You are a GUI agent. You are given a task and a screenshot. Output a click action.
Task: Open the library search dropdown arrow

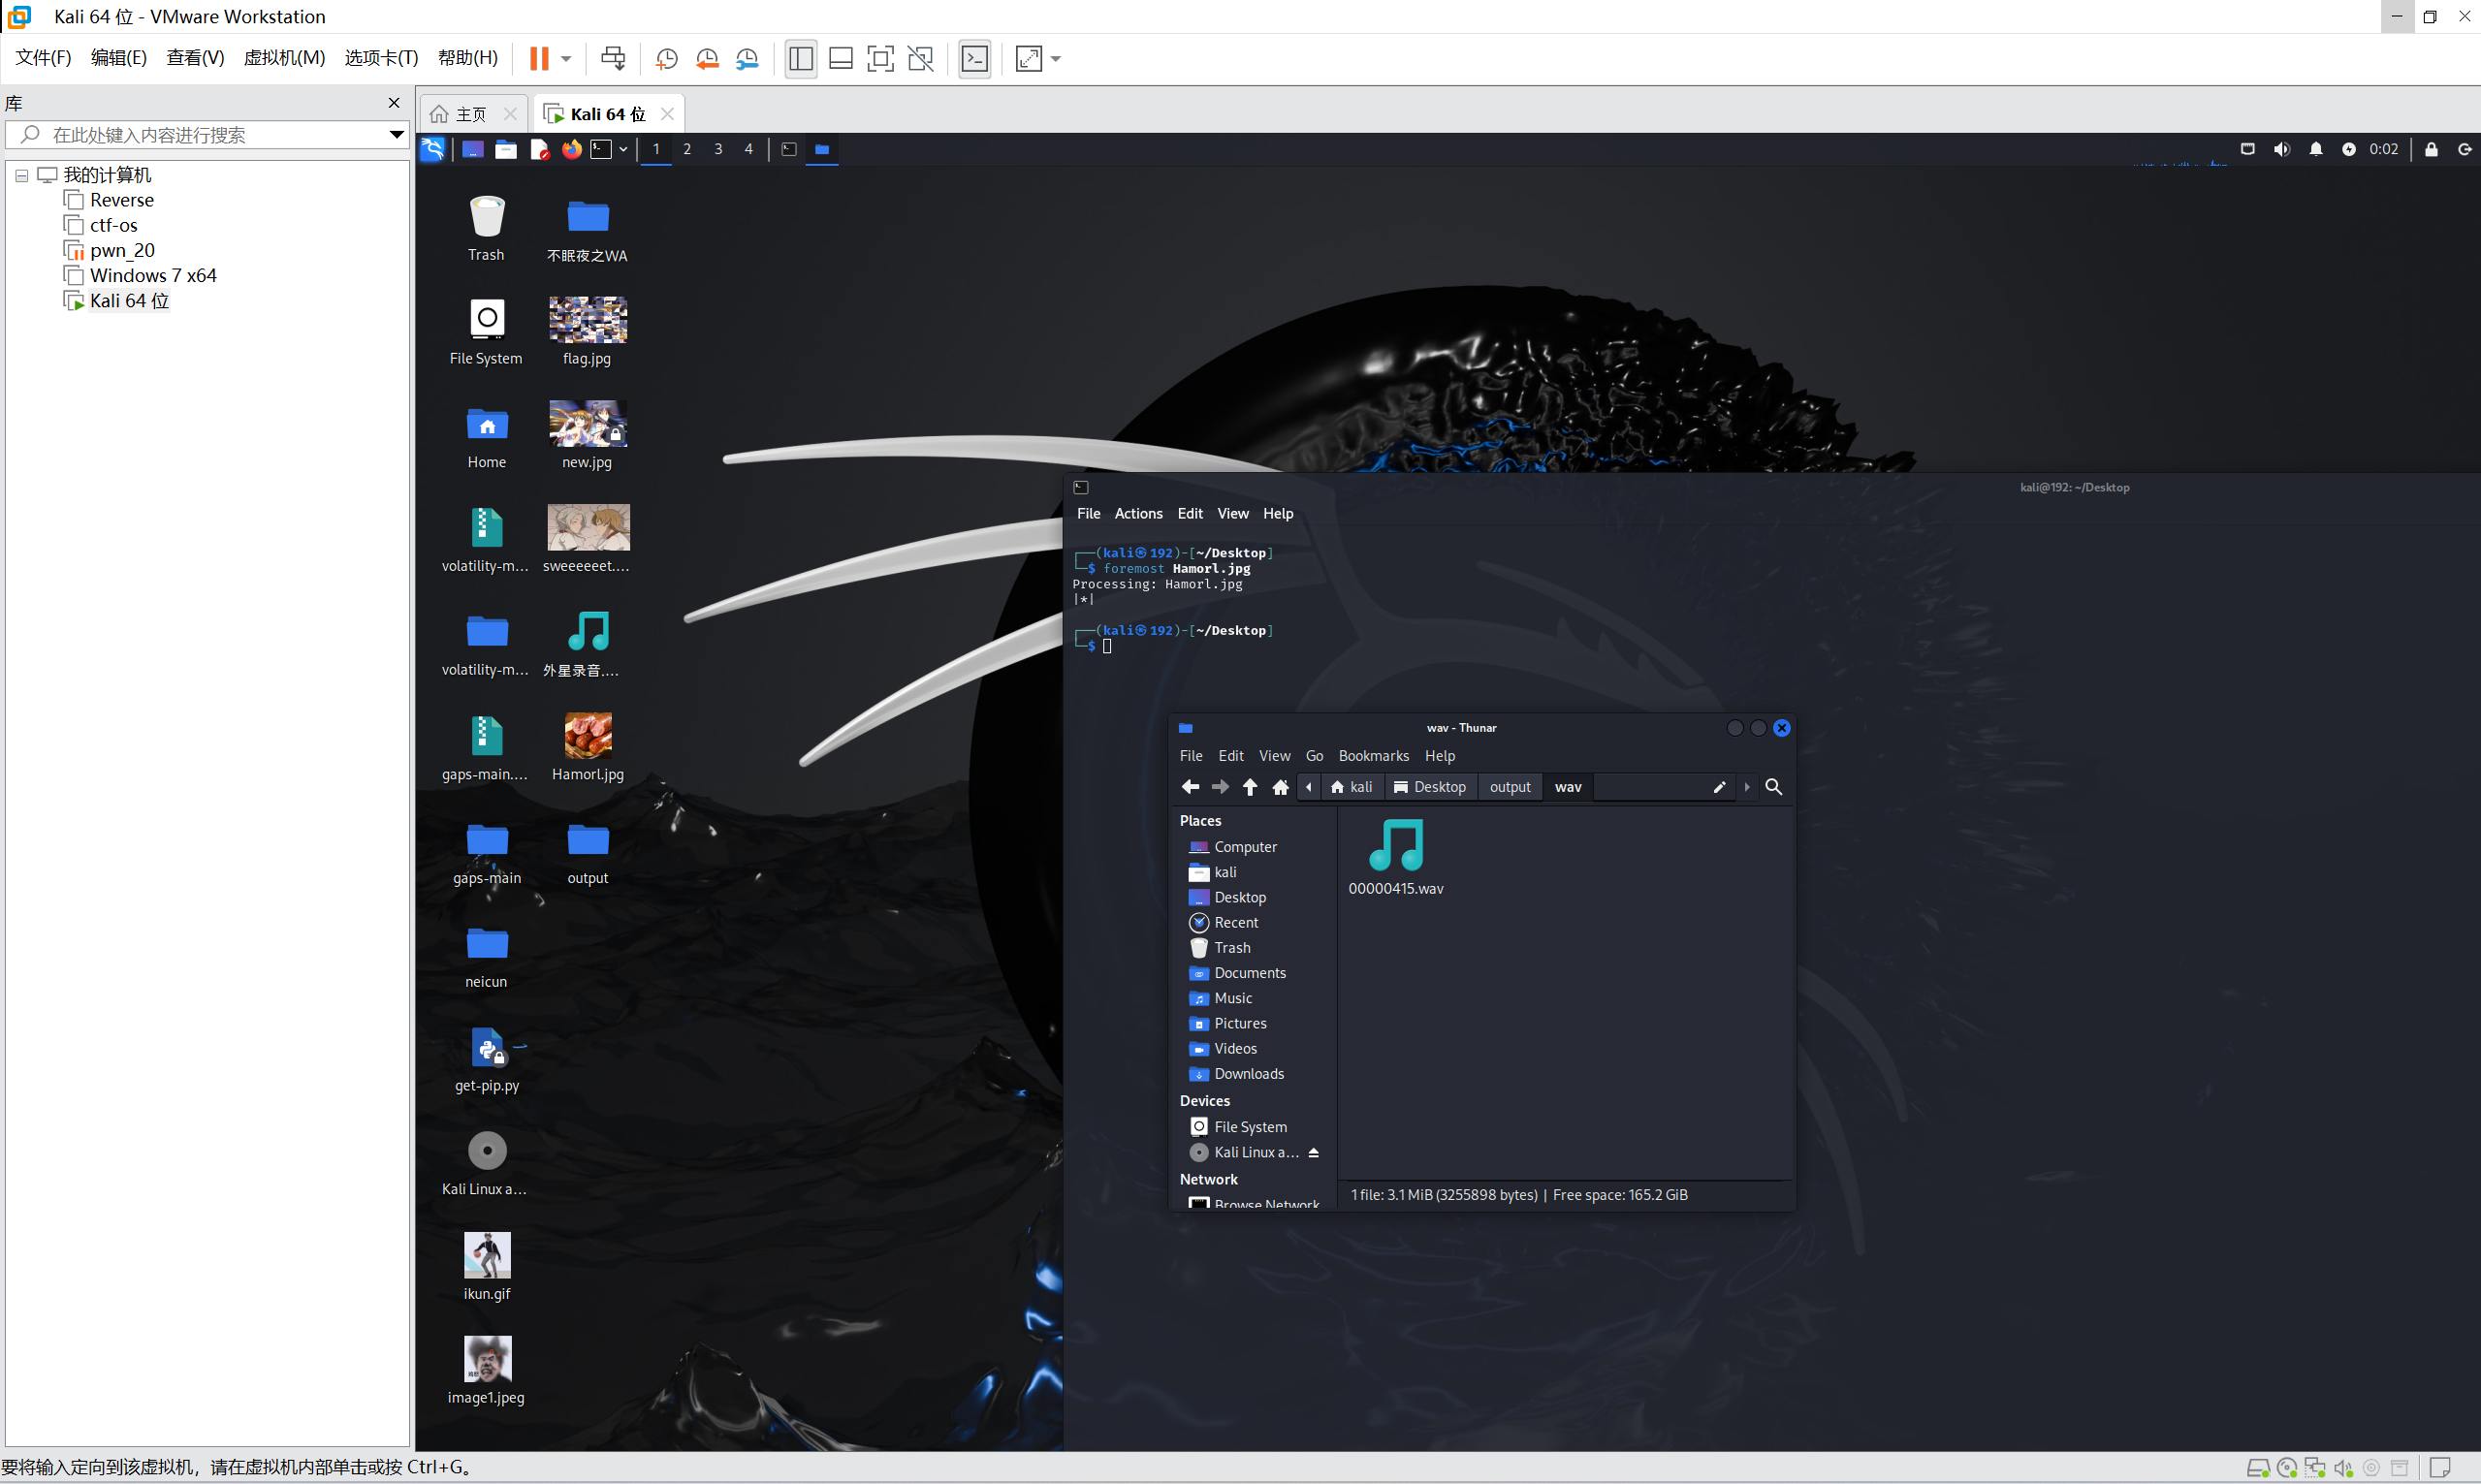click(x=396, y=135)
